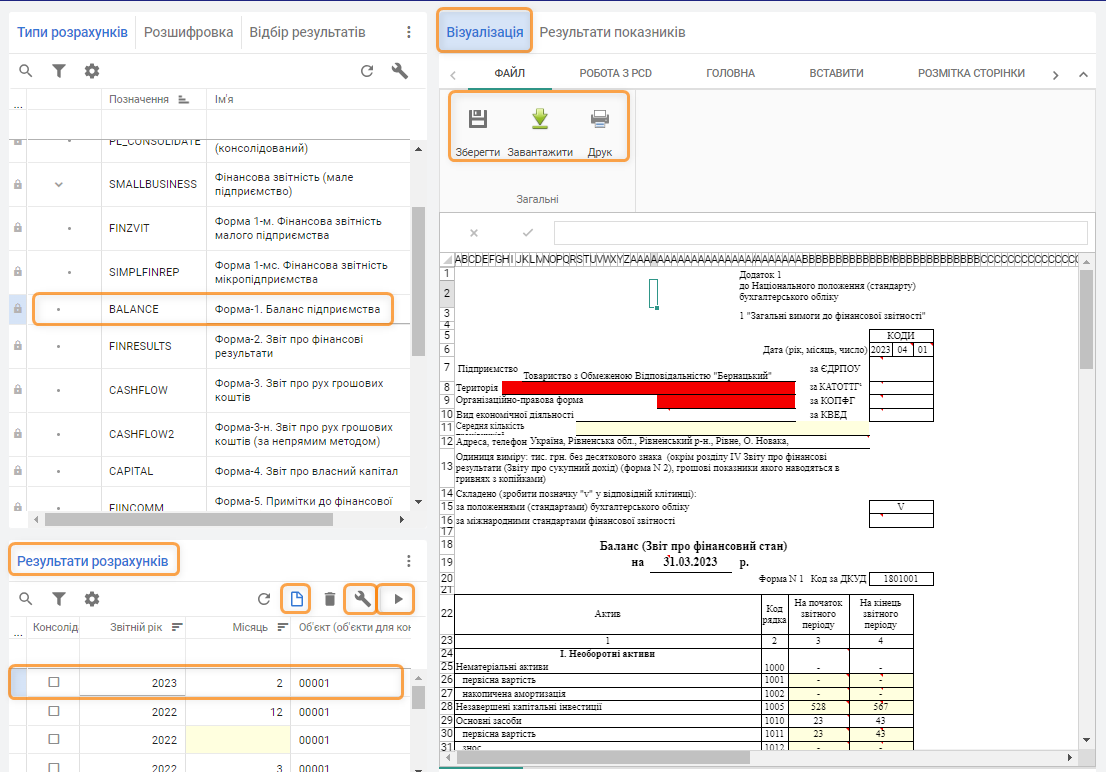Delete selected result with trash icon
Viewport: 1106px width, 772px height.
pos(330,599)
